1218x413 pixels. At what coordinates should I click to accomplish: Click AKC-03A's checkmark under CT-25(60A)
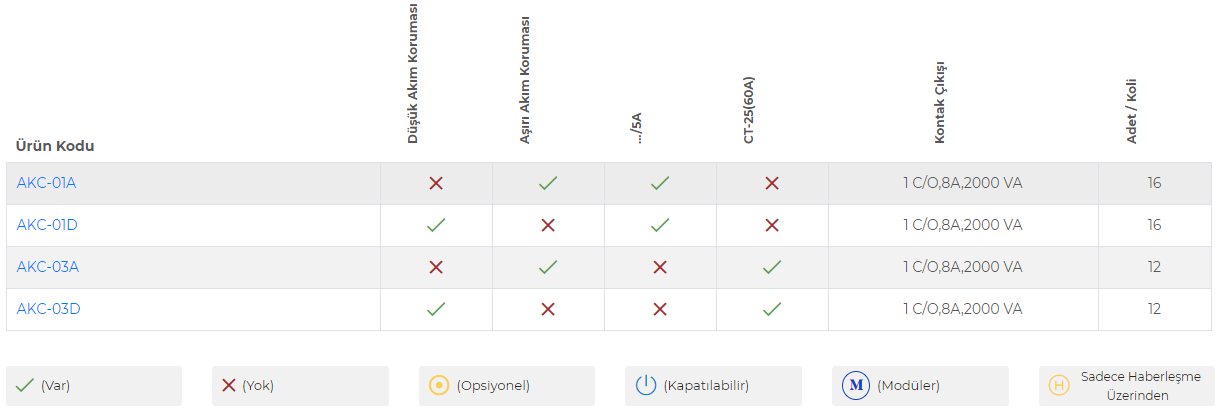pyautogui.click(x=772, y=267)
